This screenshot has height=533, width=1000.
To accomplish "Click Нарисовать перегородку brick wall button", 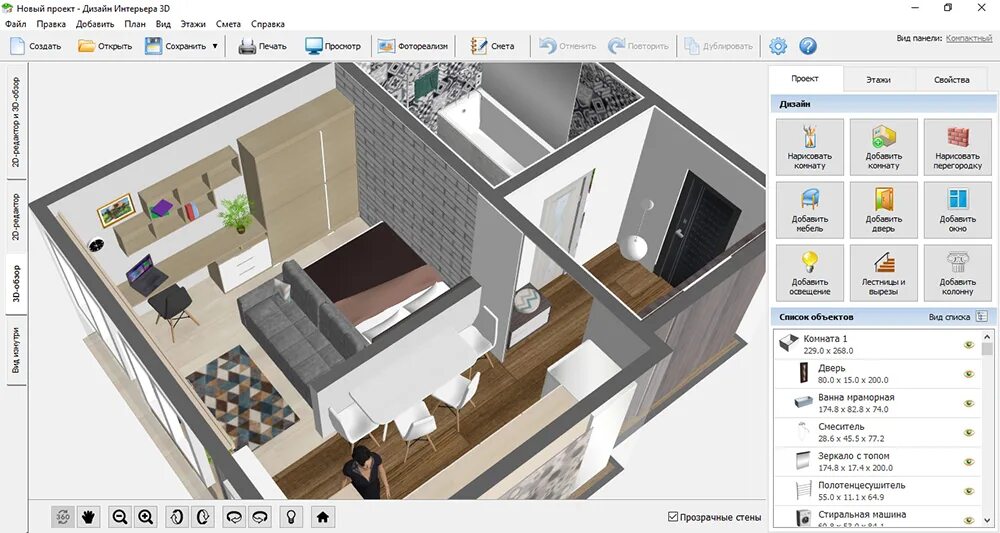I will coord(958,147).
